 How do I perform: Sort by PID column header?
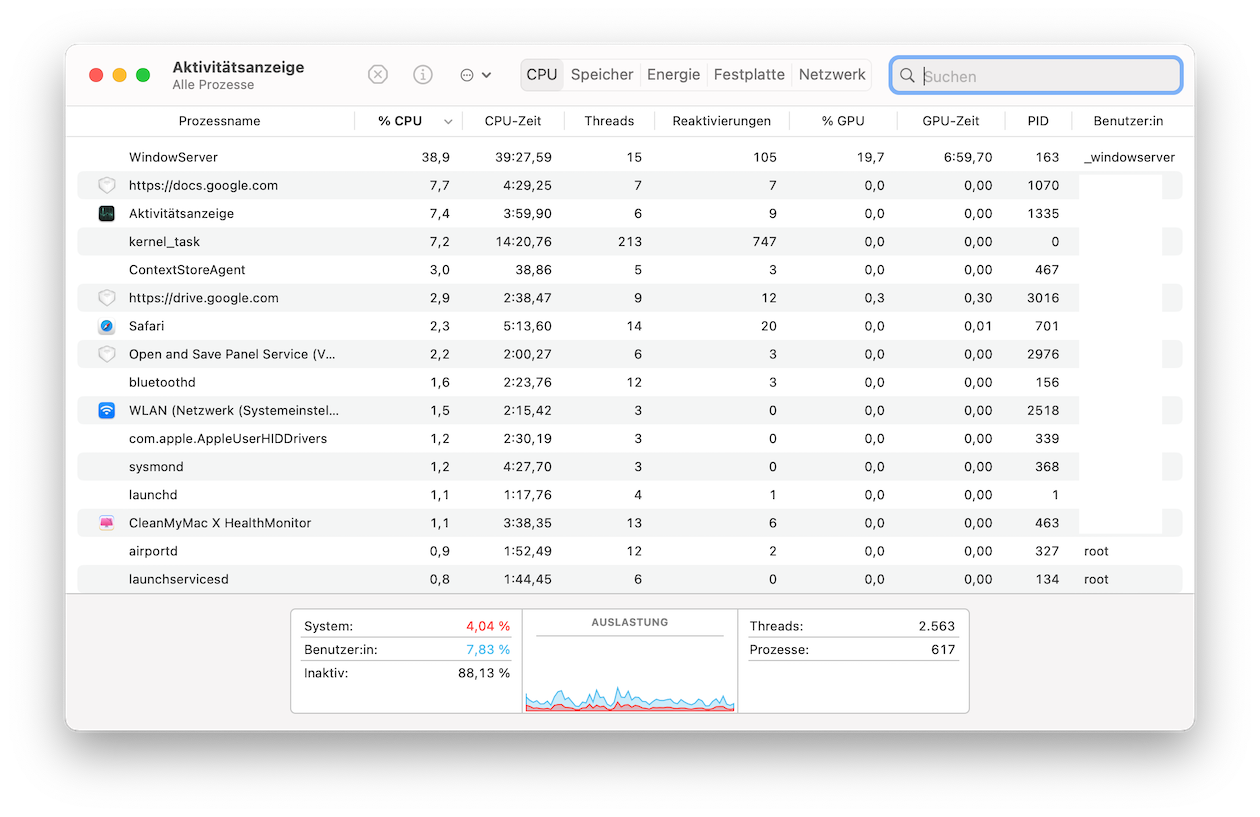pos(1038,121)
